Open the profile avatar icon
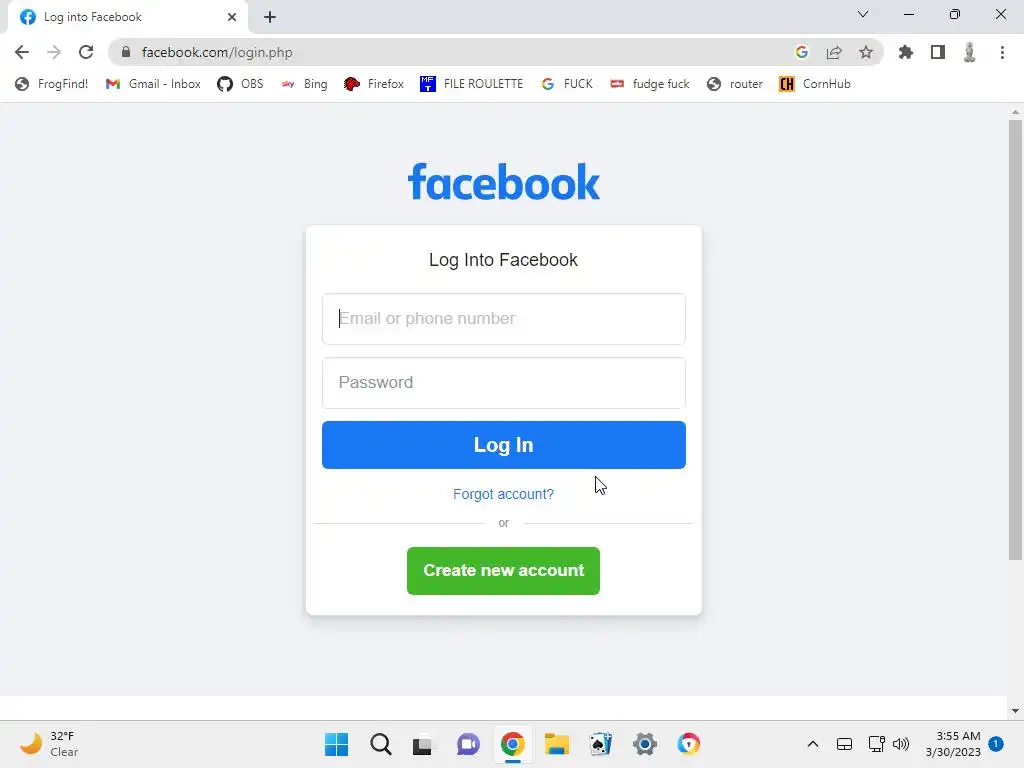The height and width of the screenshot is (768, 1024). coord(969,52)
